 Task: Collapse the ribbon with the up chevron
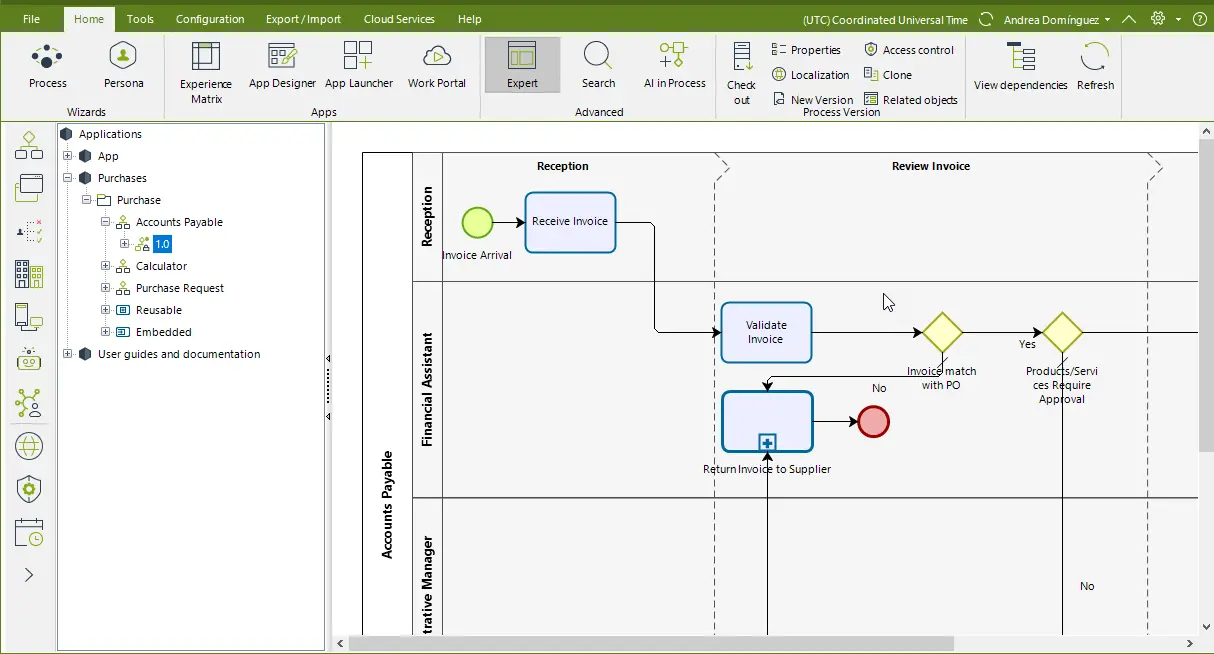pyautogui.click(x=1129, y=19)
